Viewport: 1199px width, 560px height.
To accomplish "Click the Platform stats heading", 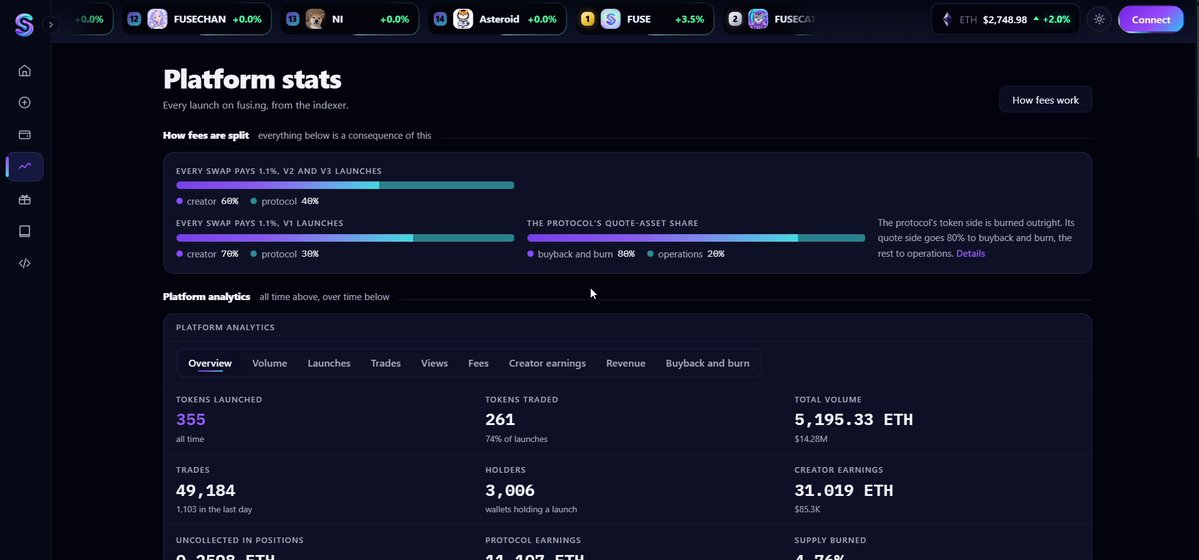I will click(252, 80).
